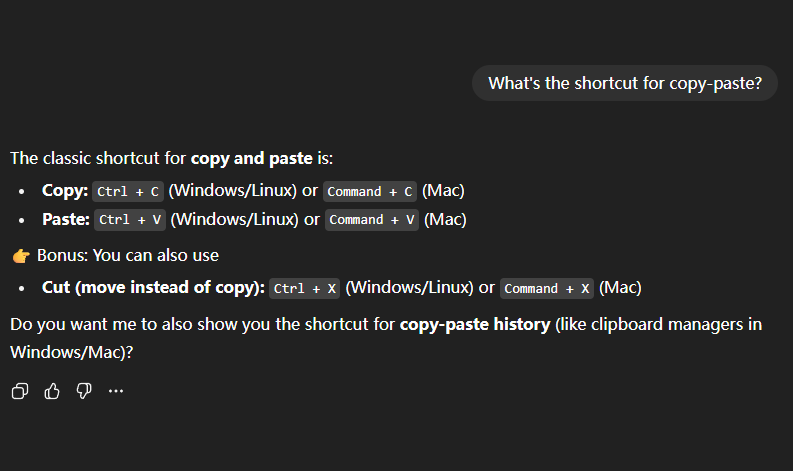Click the "Ctrl + V" key chip
793x471 pixels.
[x=130, y=220]
